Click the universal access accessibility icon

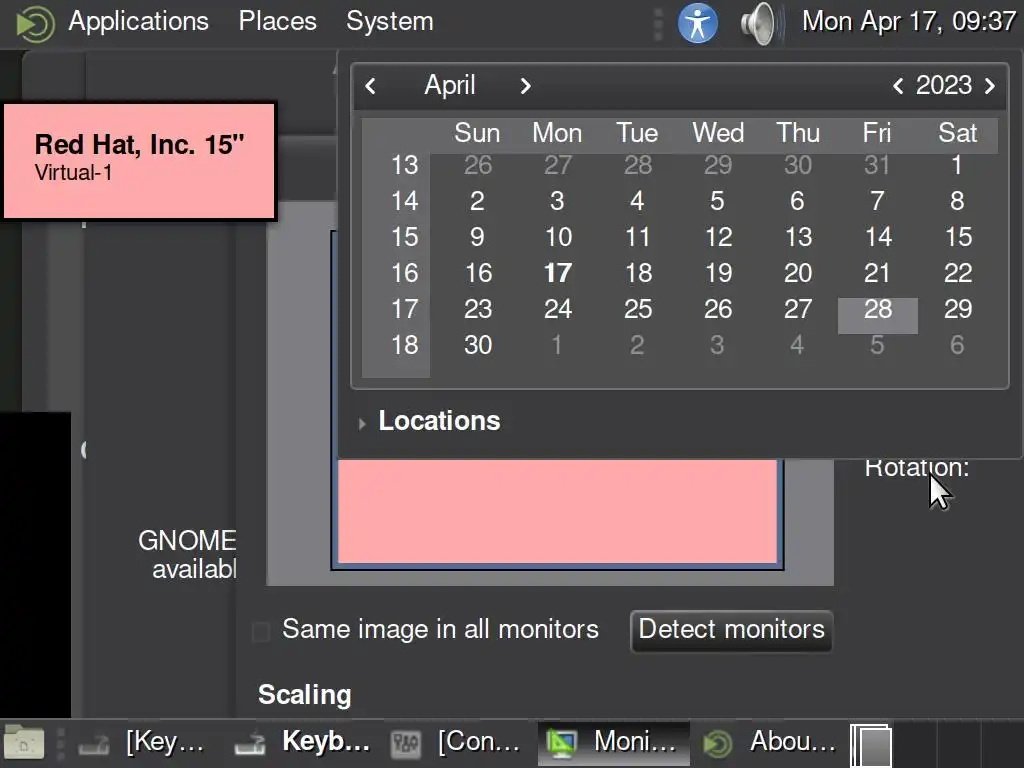pos(697,22)
